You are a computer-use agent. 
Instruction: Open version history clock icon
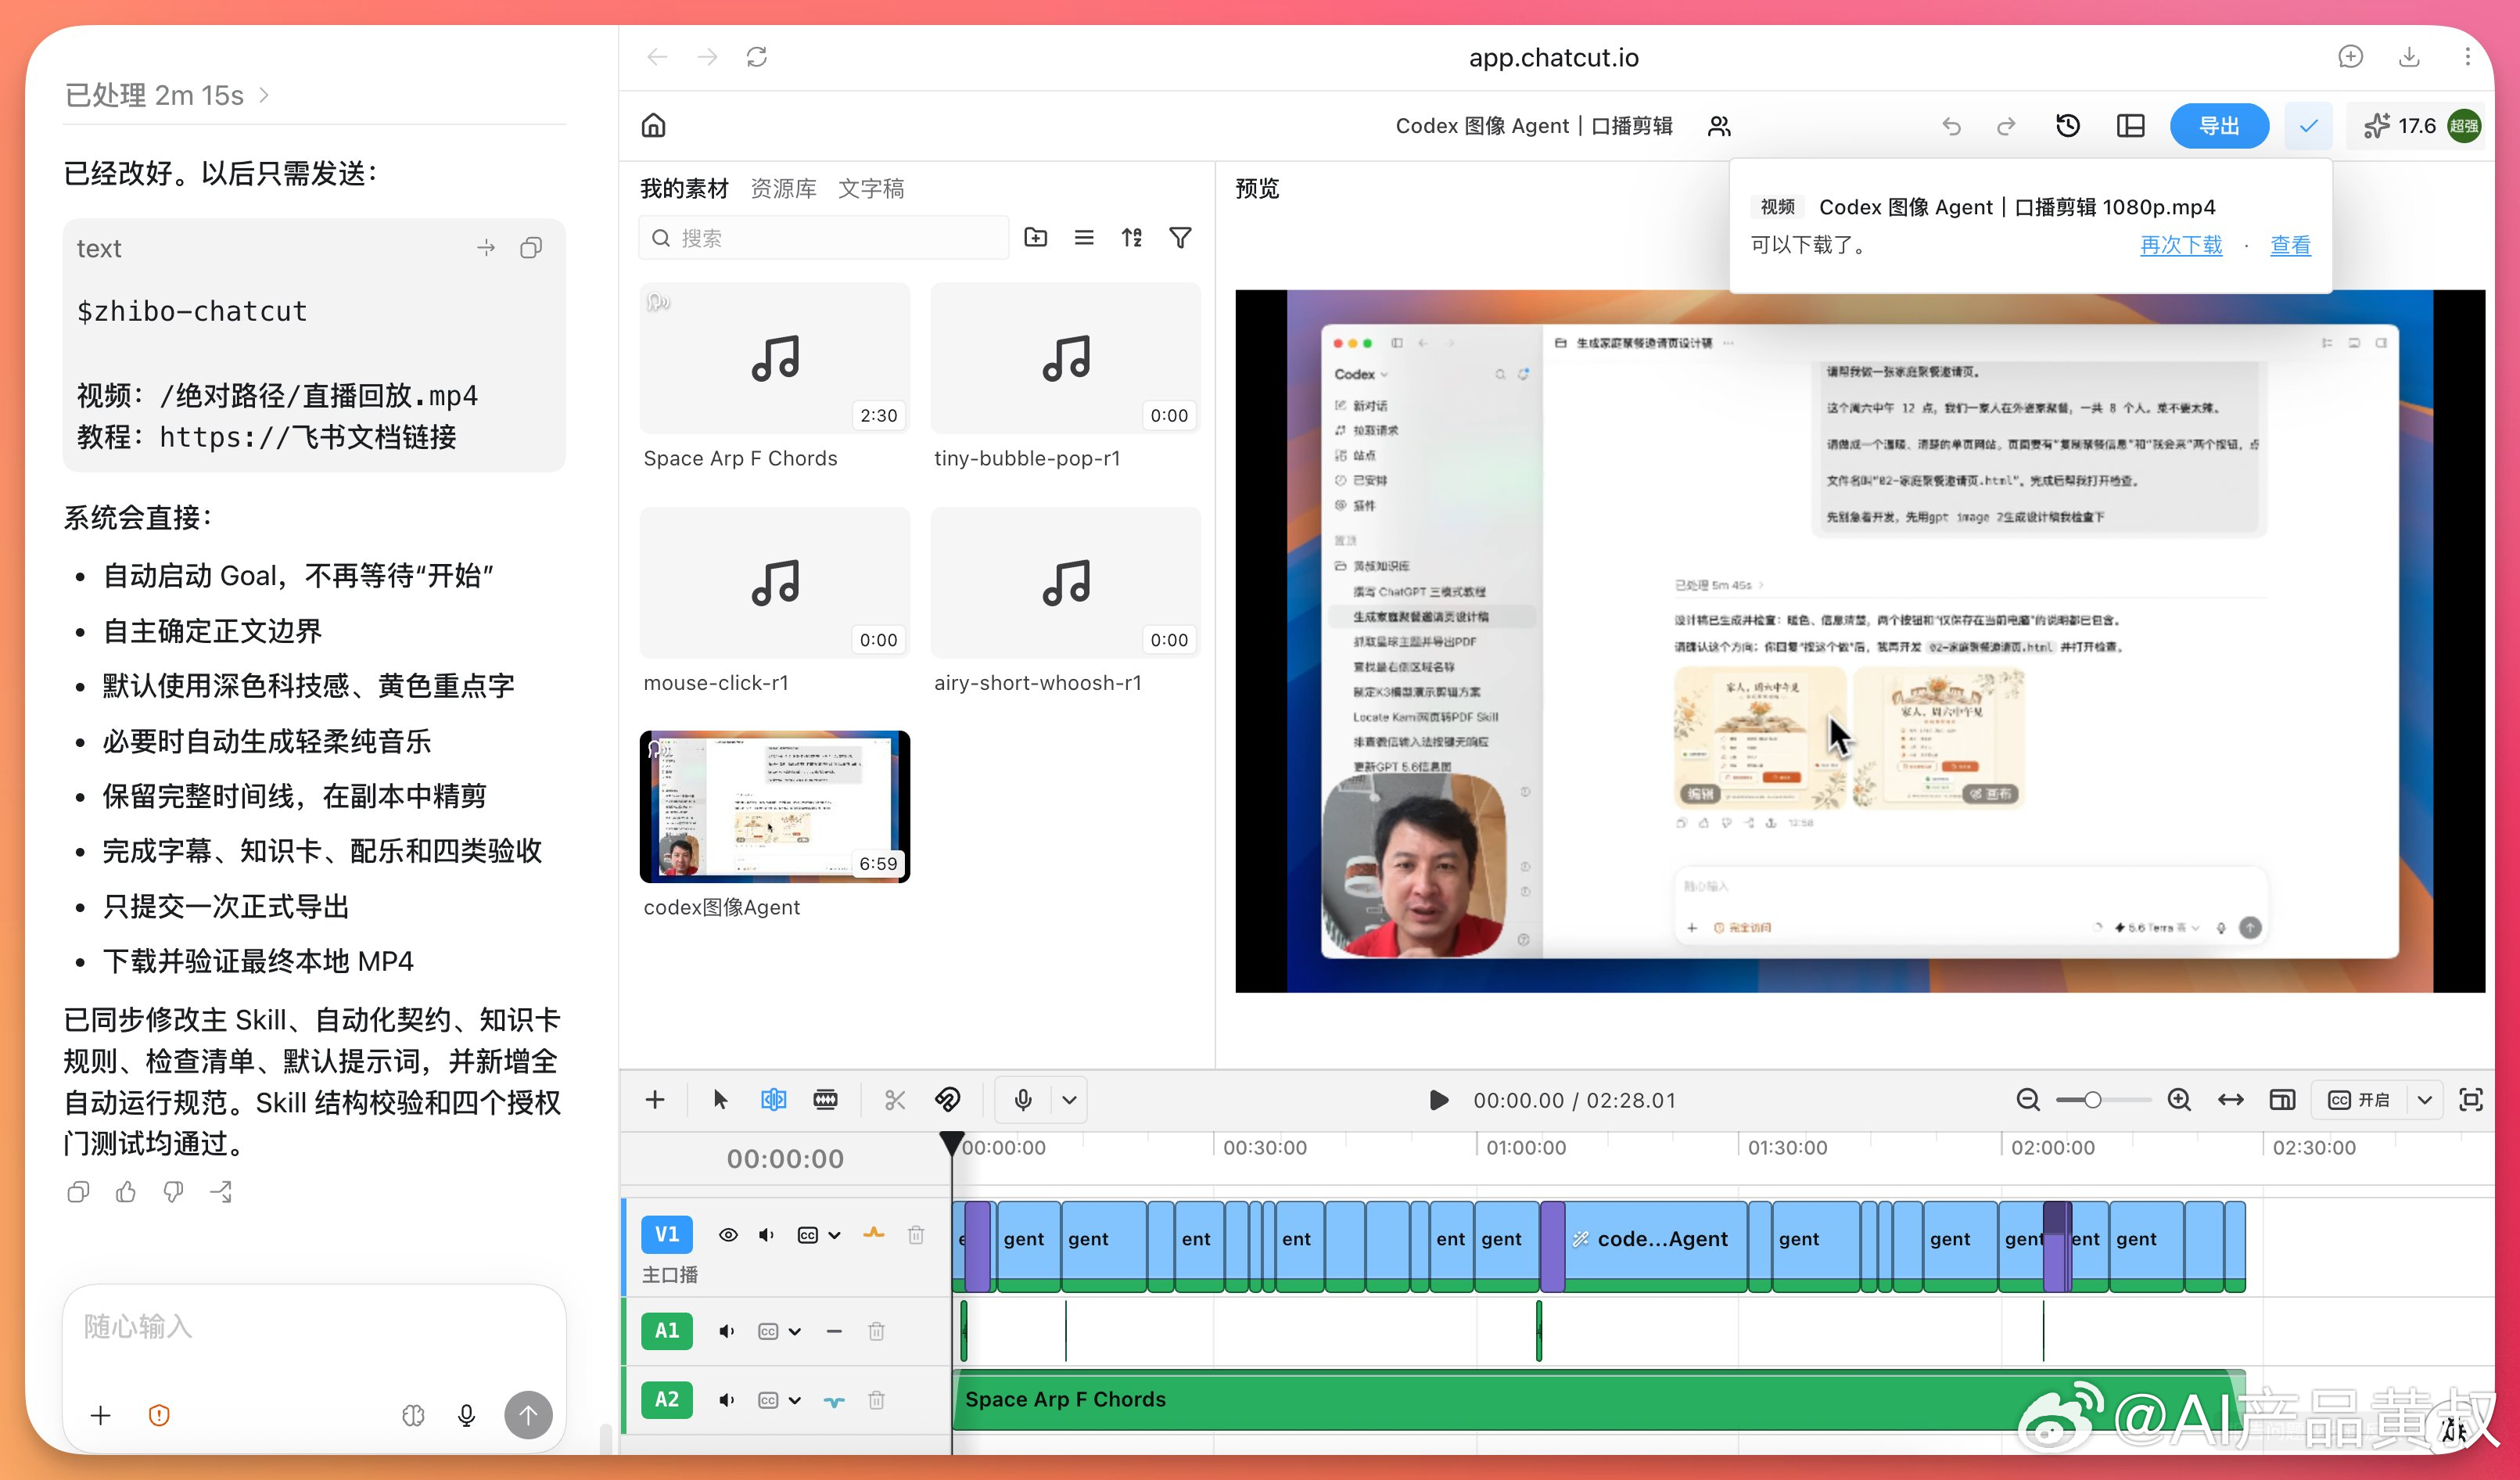(x=2068, y=125)
